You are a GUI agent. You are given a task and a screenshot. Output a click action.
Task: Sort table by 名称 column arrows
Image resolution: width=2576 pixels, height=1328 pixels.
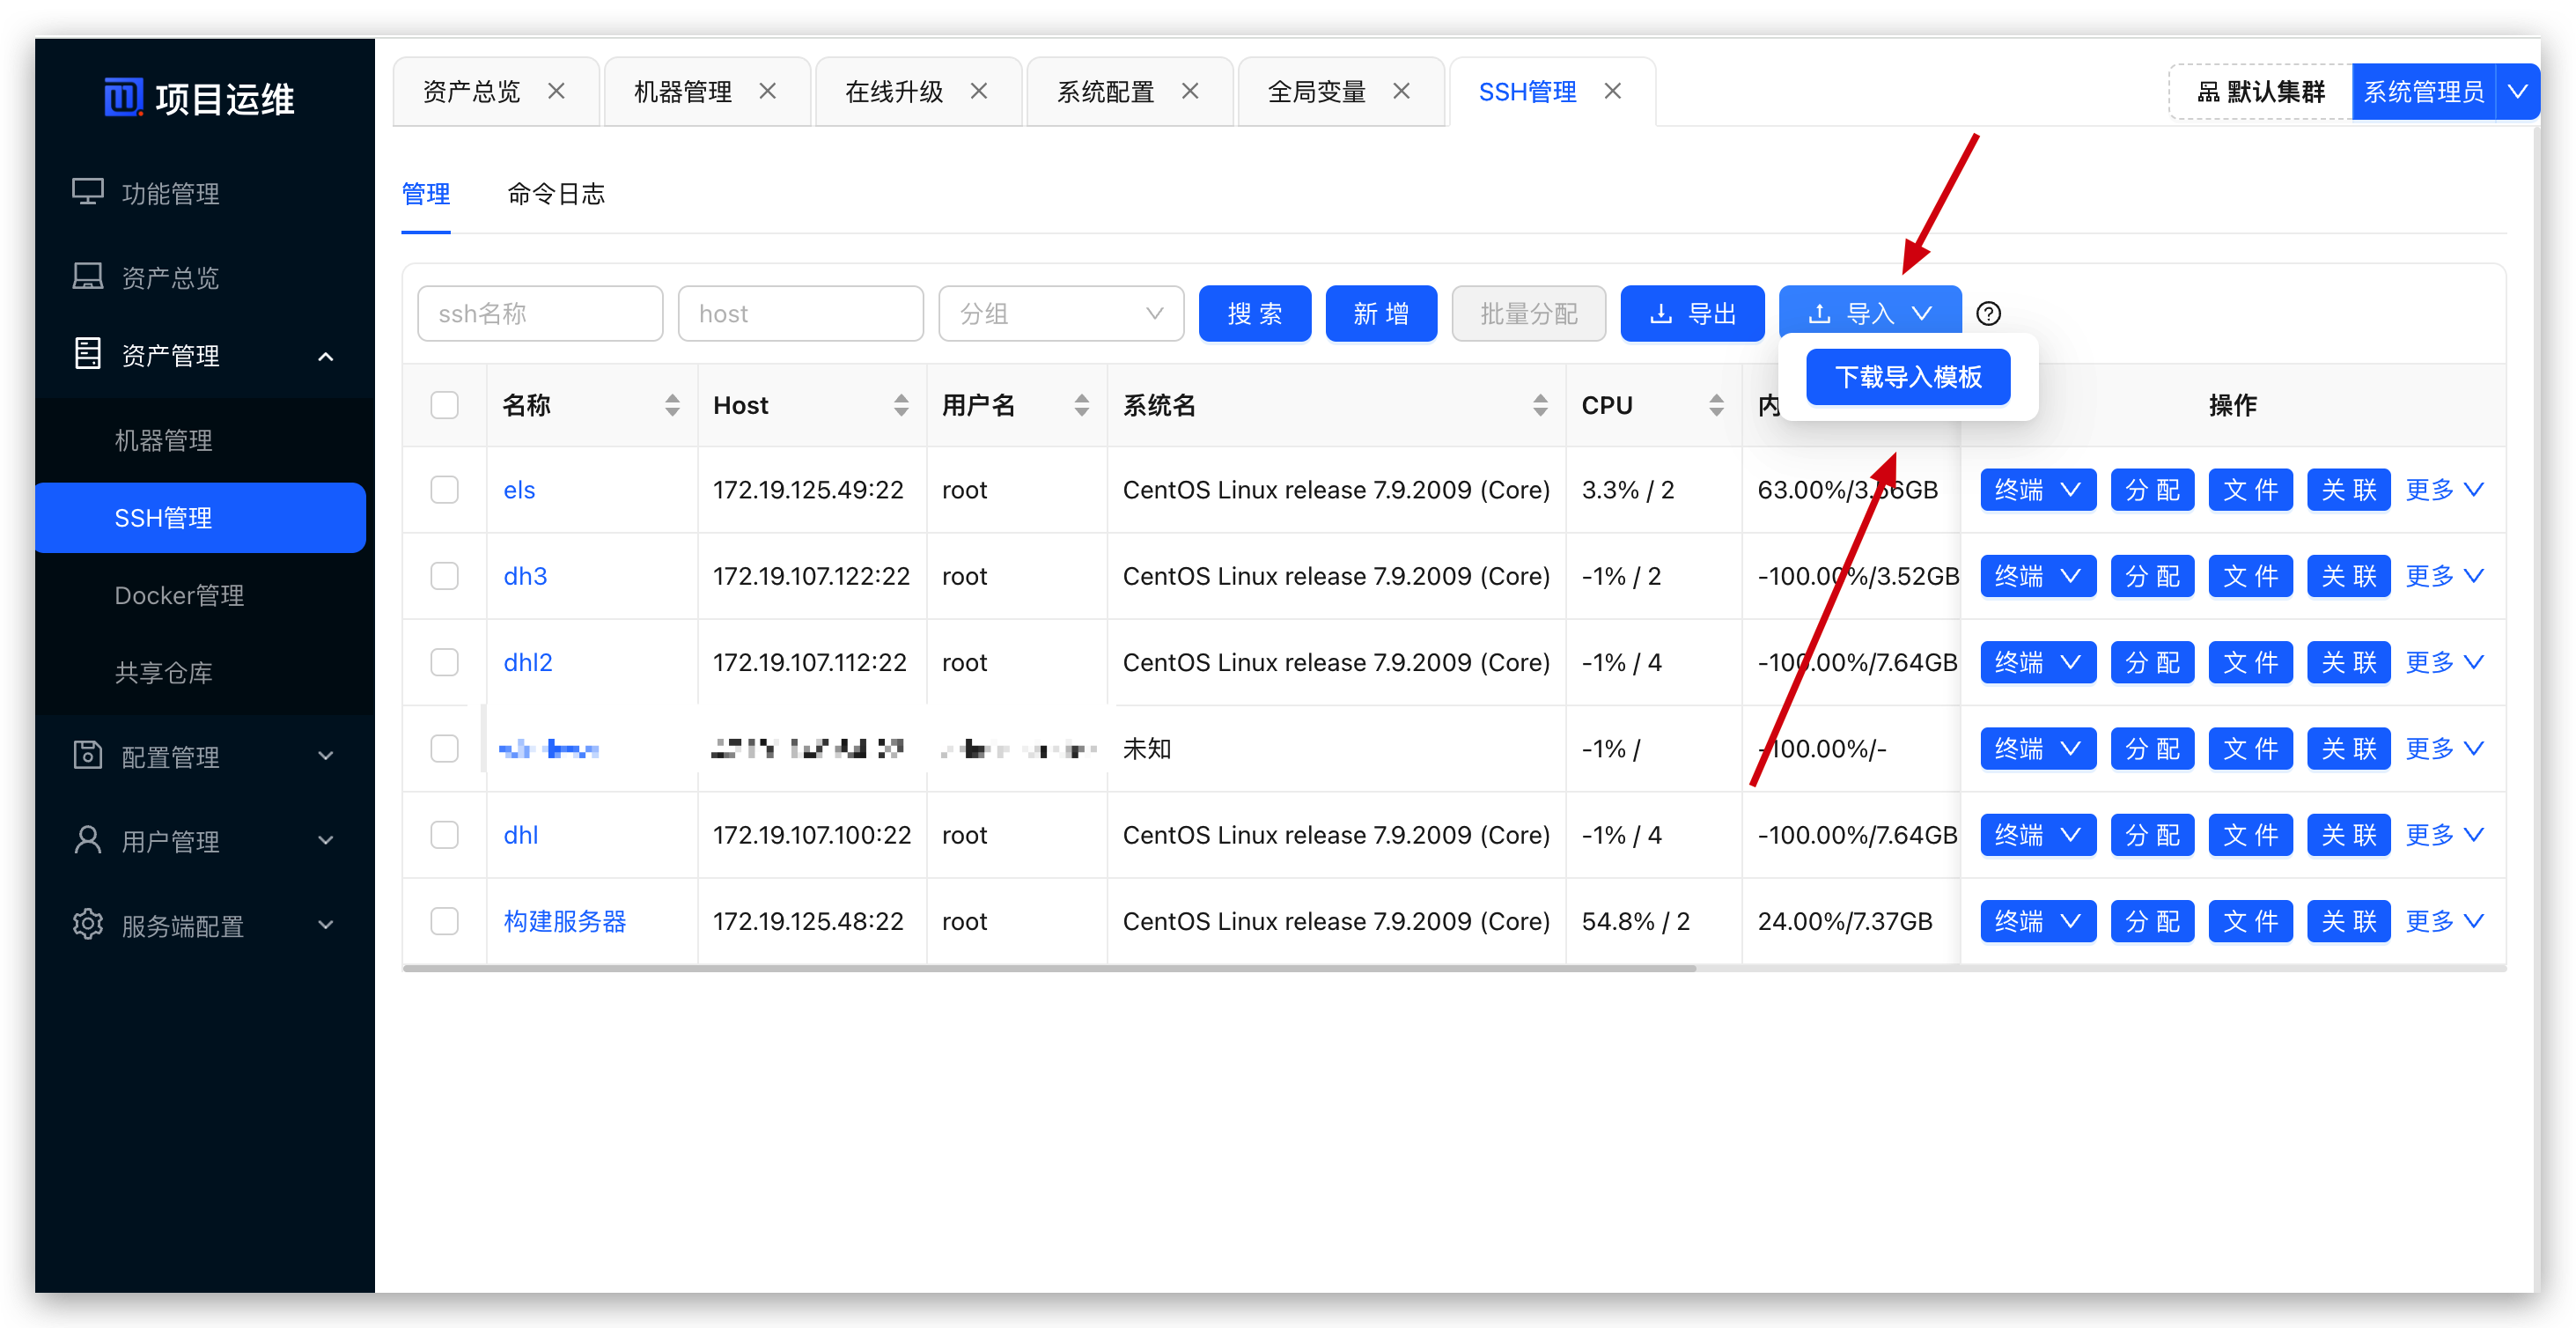point(672,405)
